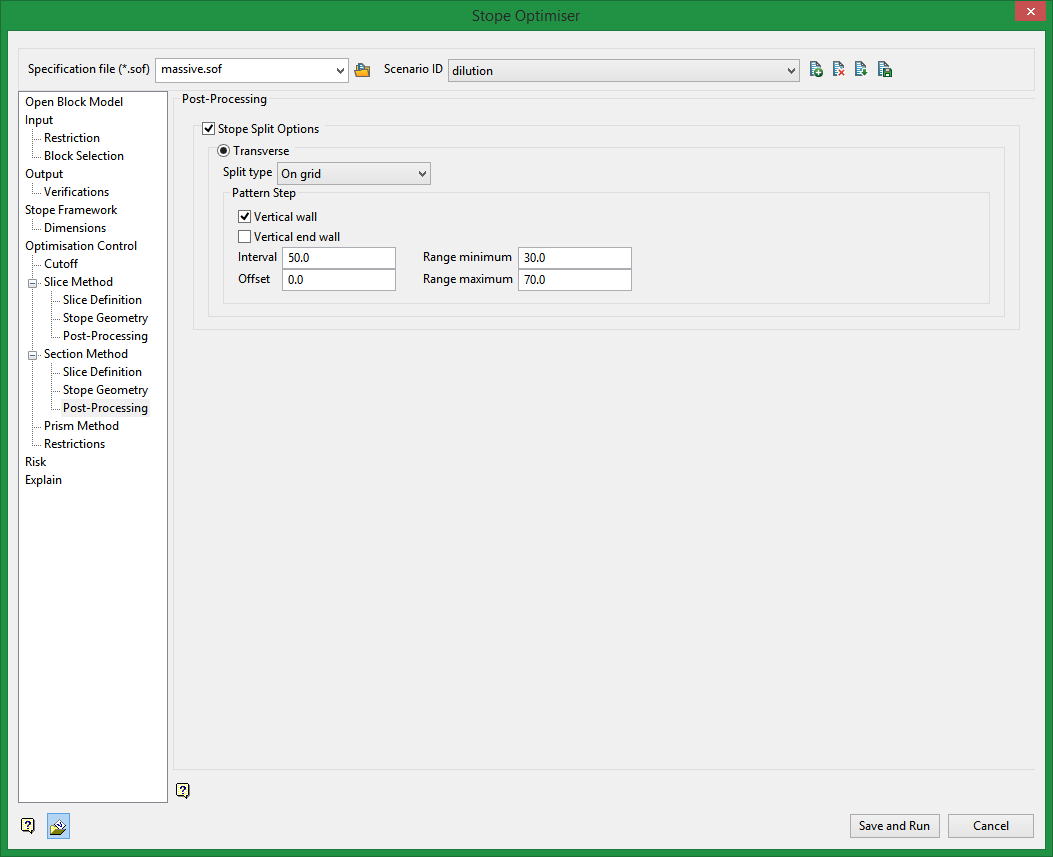Uncheck the Stope Split Options checkbox

click(x=209, y=129)
